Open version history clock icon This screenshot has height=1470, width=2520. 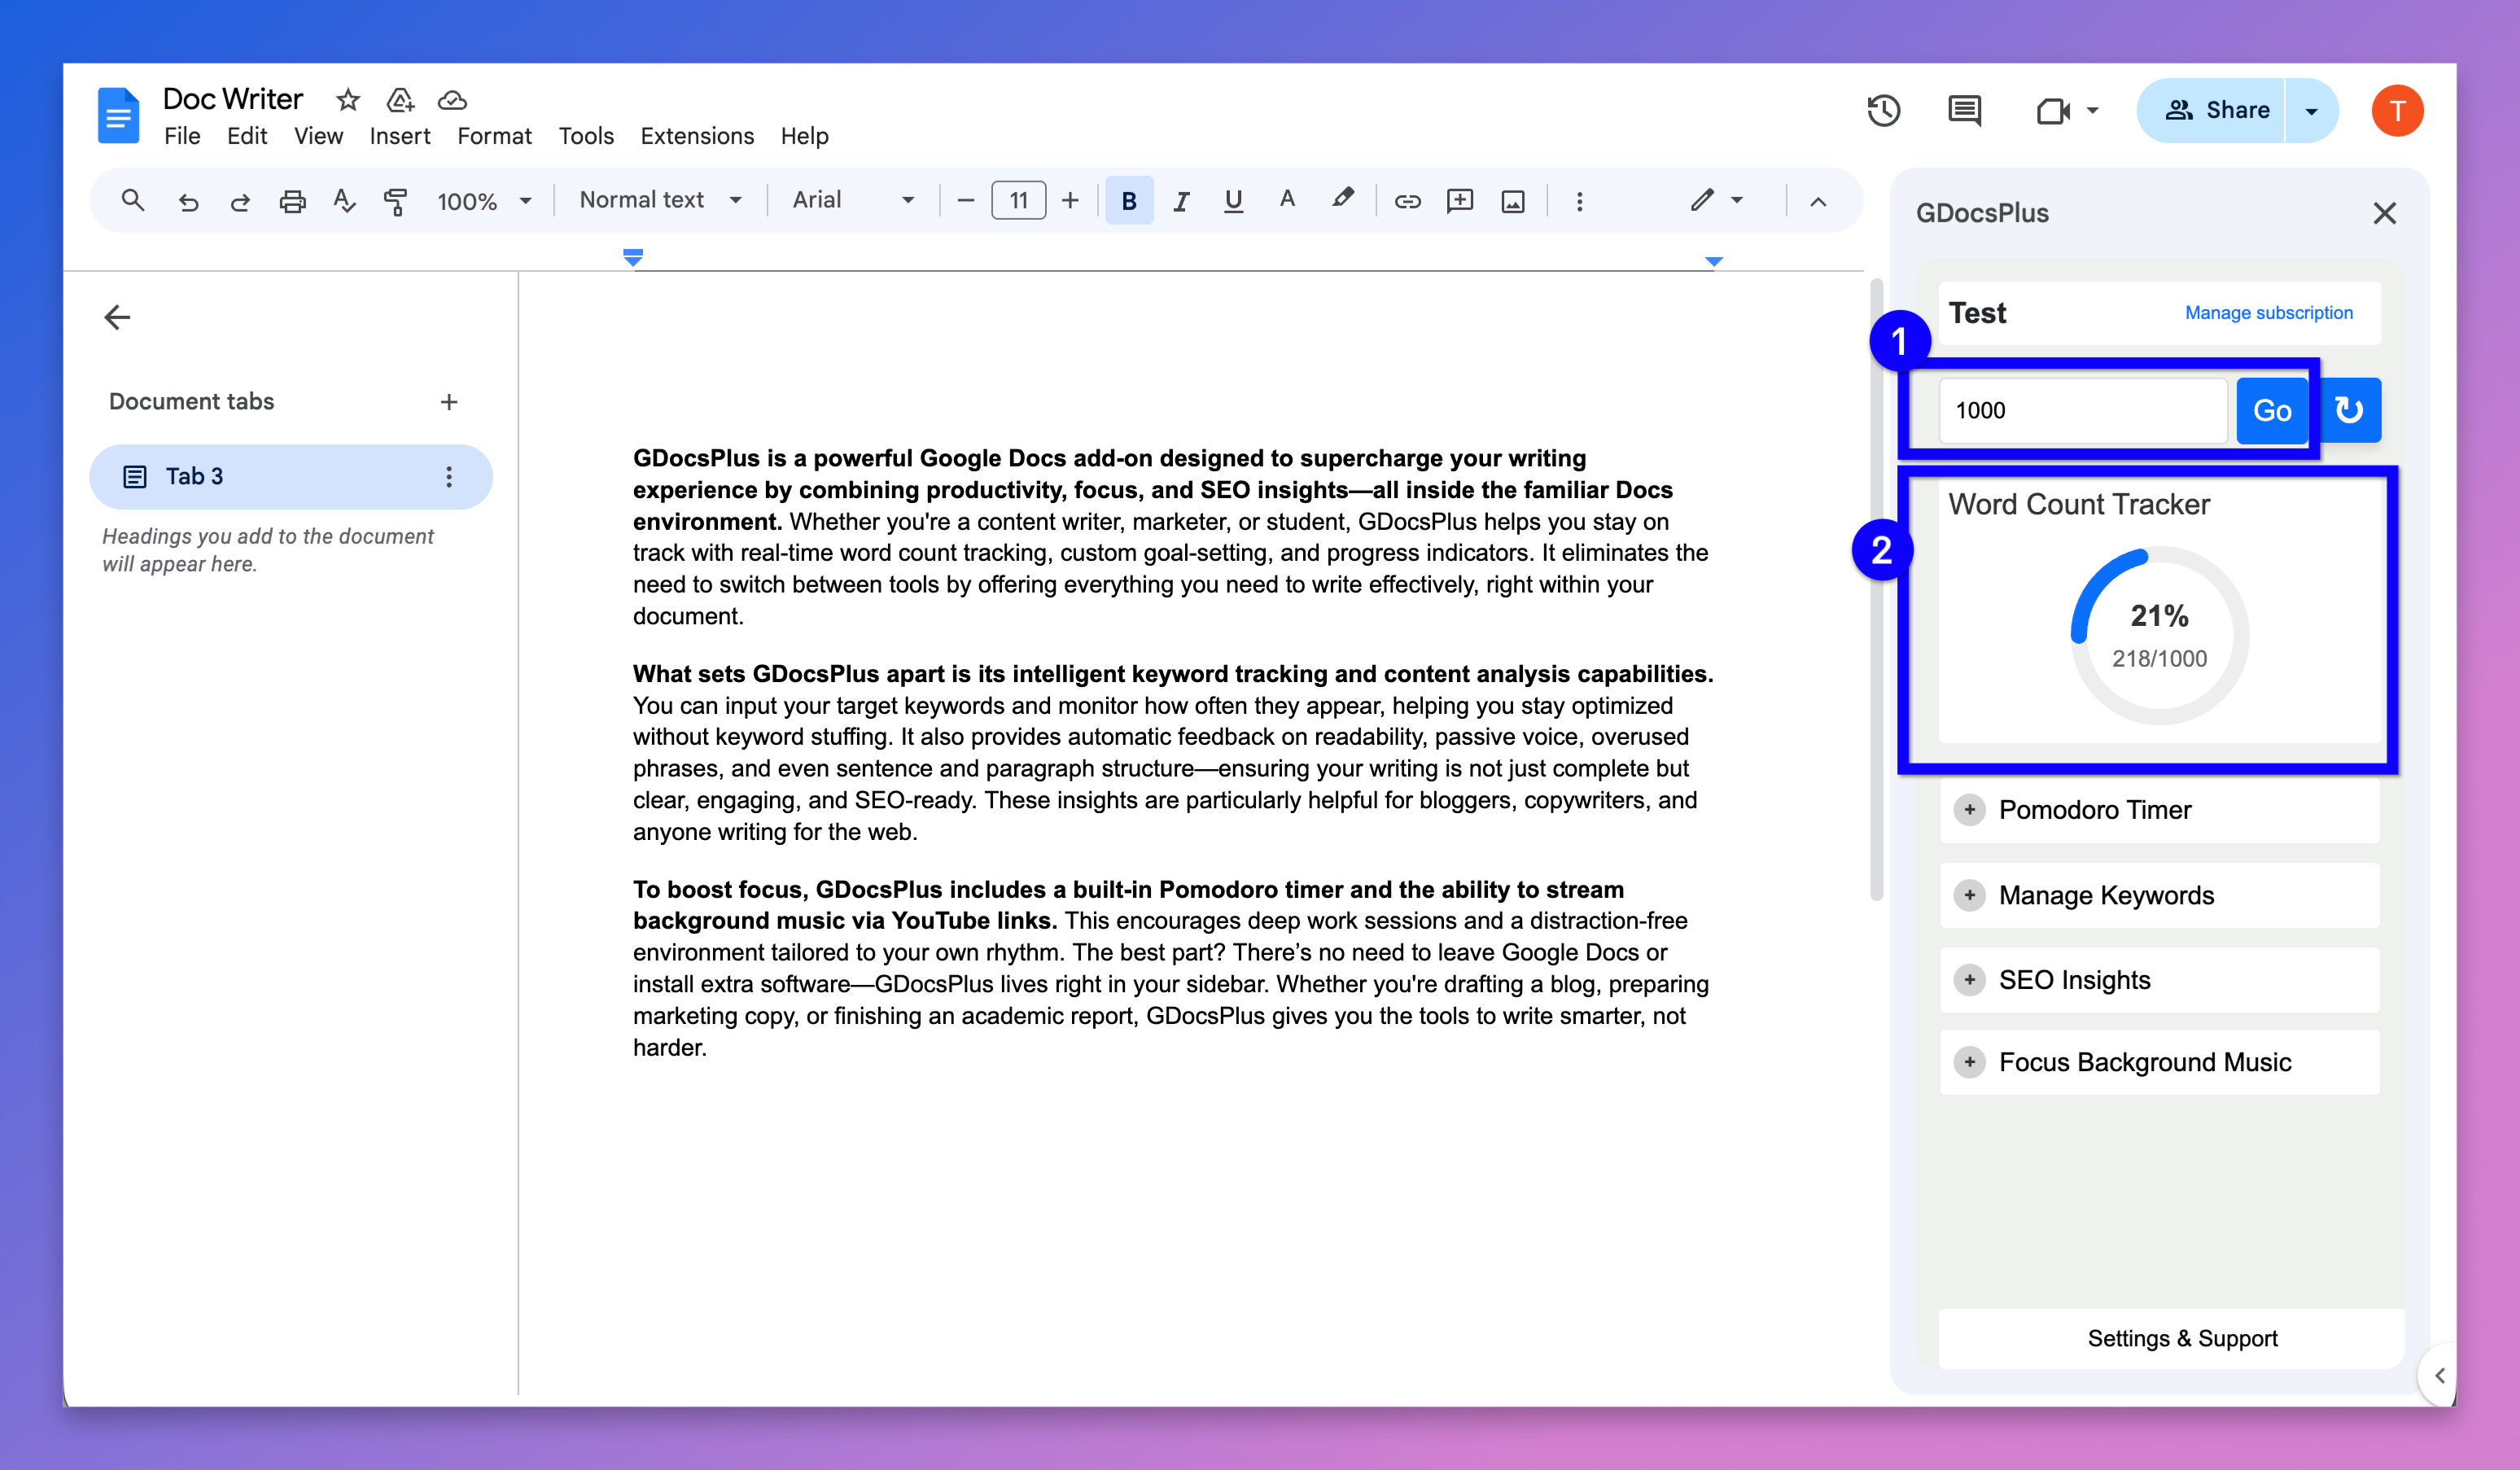1883,110
